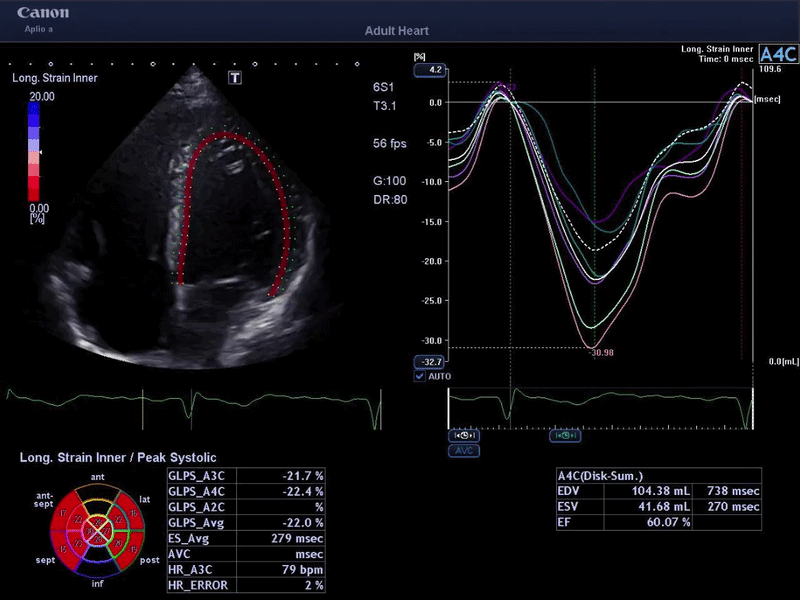Image resolution: width=800 pixels, height=600 pixels.
Task: Select the -19 basal post bullseye segment
Action: click(x=133, y=549)
